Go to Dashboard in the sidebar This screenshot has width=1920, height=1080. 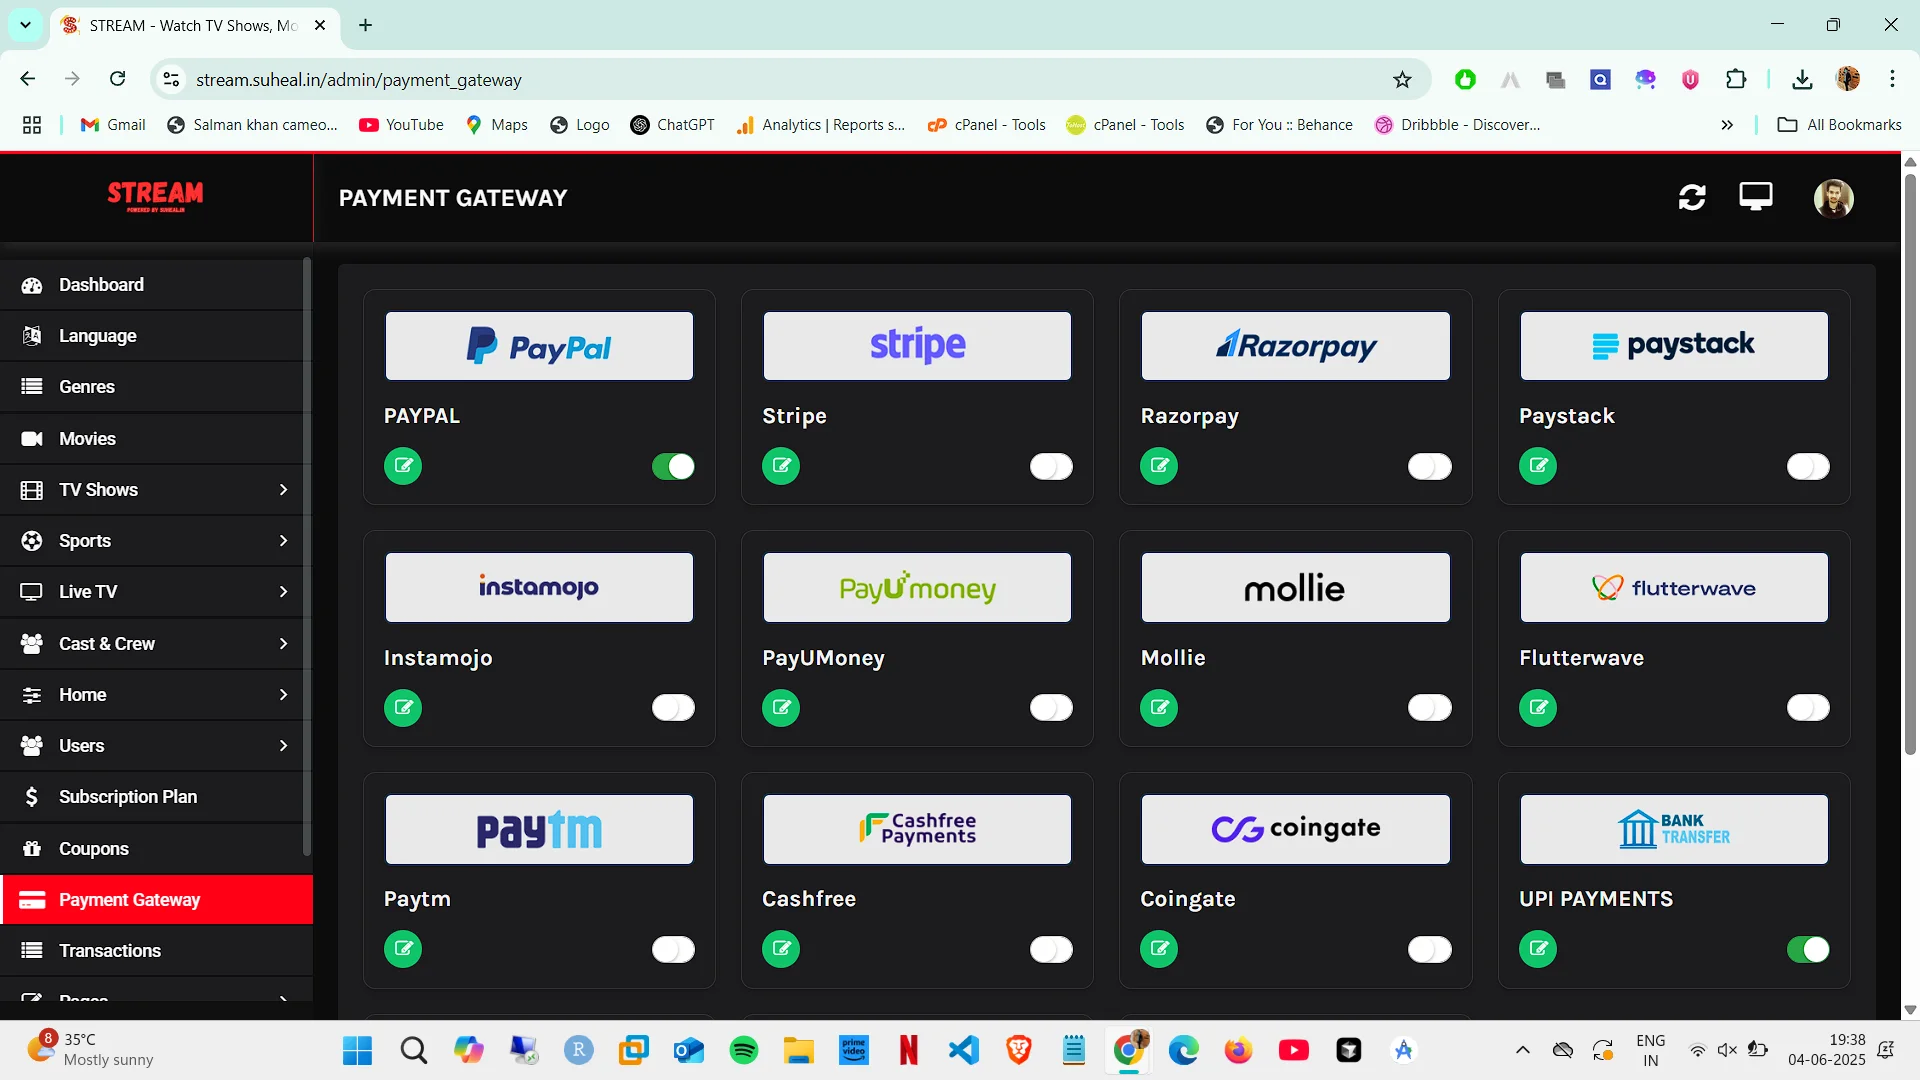tap(154, 285)
